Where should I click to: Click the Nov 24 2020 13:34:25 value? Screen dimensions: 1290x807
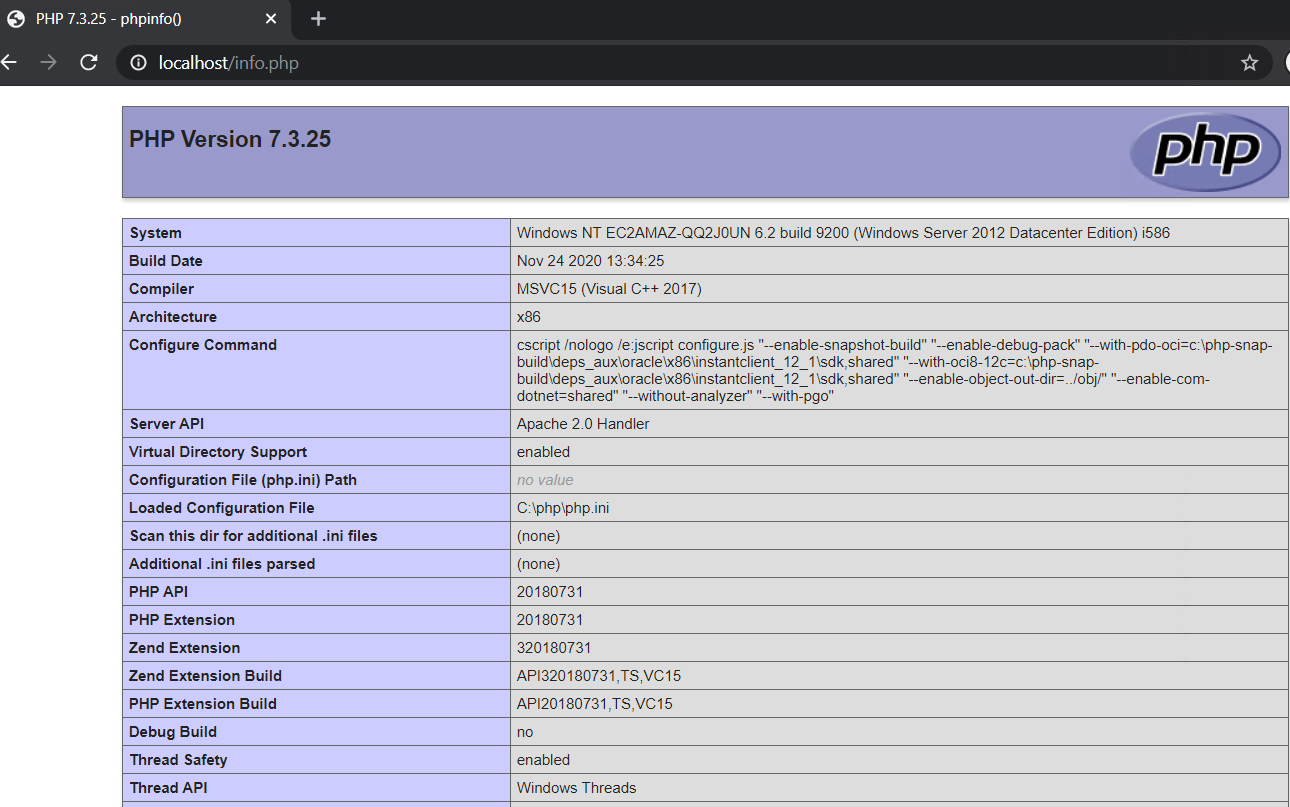(x=591, y=261)
